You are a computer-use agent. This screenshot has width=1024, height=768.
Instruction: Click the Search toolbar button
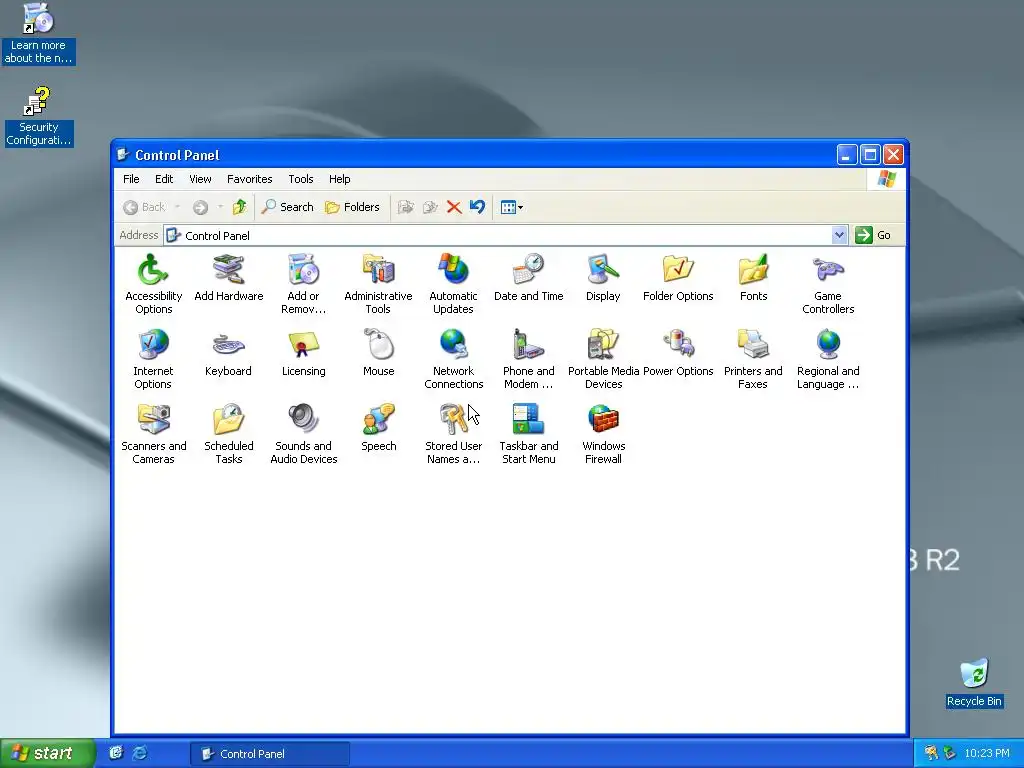pos(287,207)
